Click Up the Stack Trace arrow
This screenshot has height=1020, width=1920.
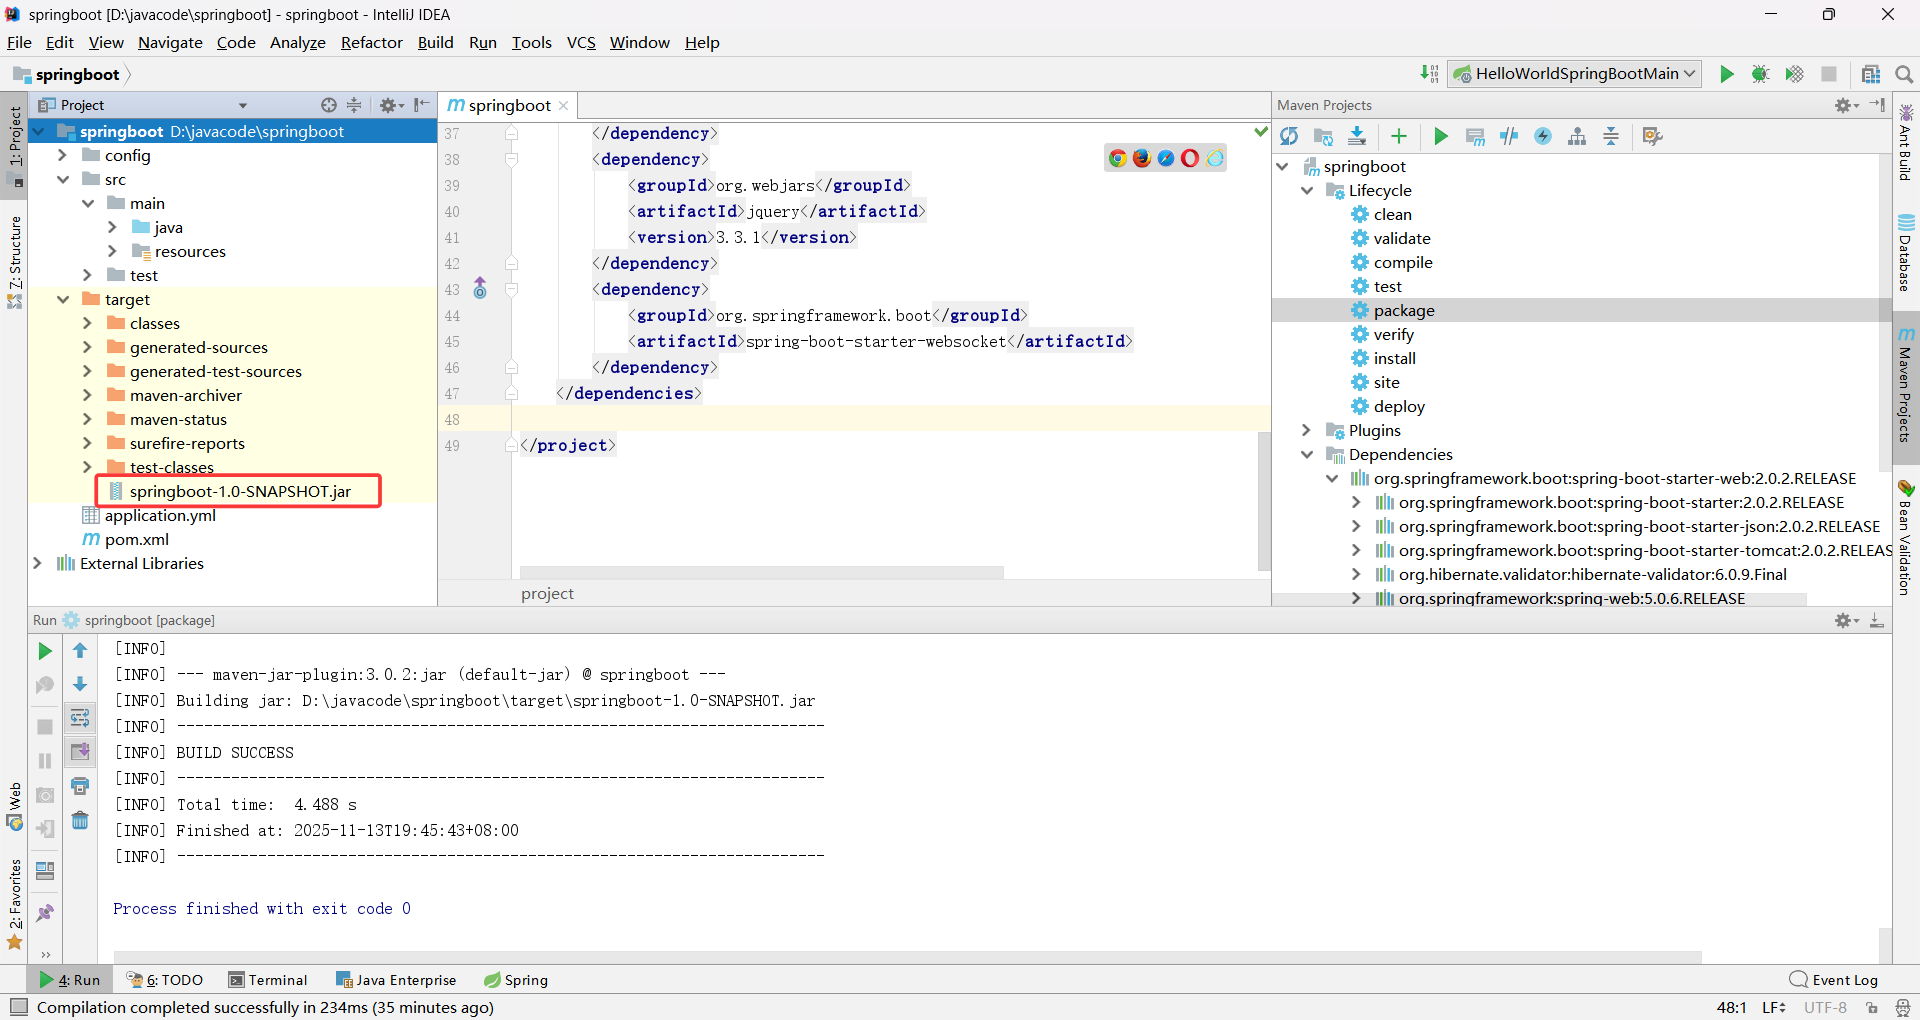click(80, 651)
